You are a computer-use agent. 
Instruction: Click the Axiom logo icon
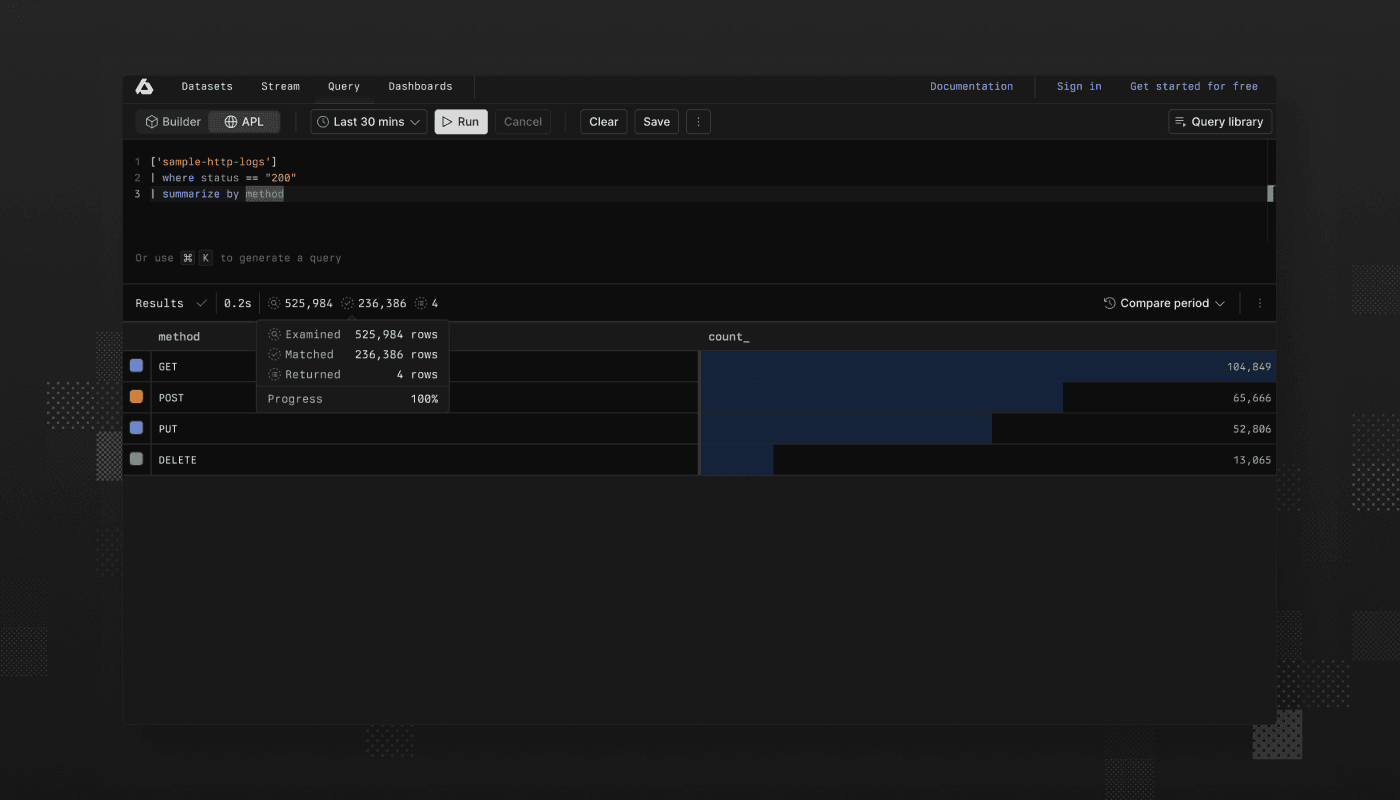click(x=143, y=86)
